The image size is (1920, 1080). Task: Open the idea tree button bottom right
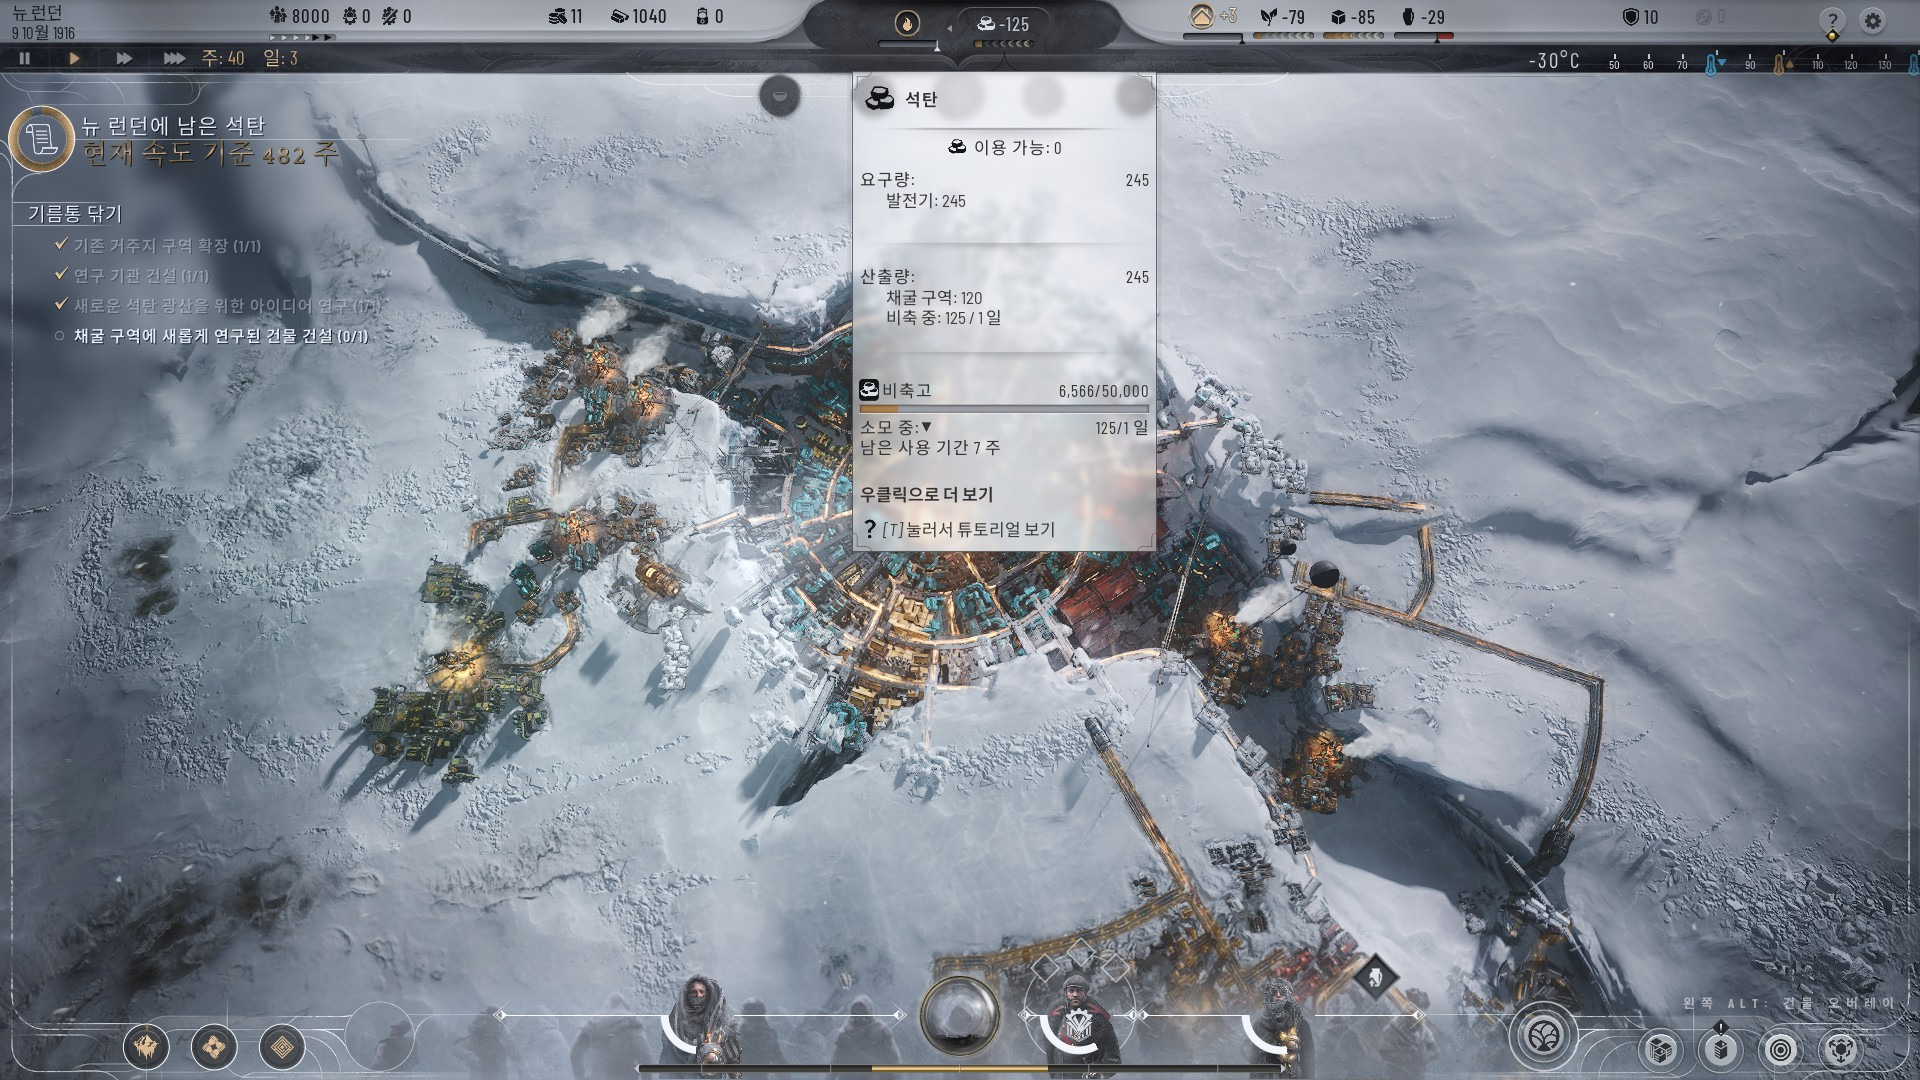[x=1543, y=1035]
